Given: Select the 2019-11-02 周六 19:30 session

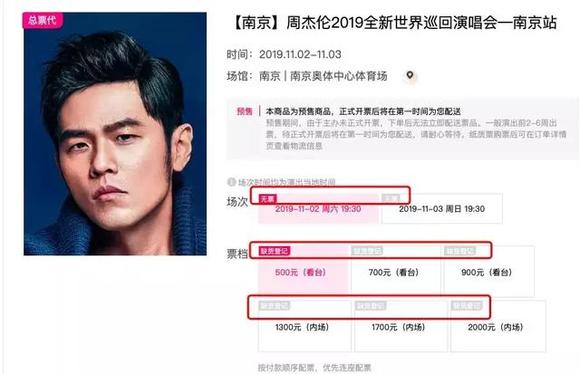Looking at the screenshot, I should click(318, 209).
